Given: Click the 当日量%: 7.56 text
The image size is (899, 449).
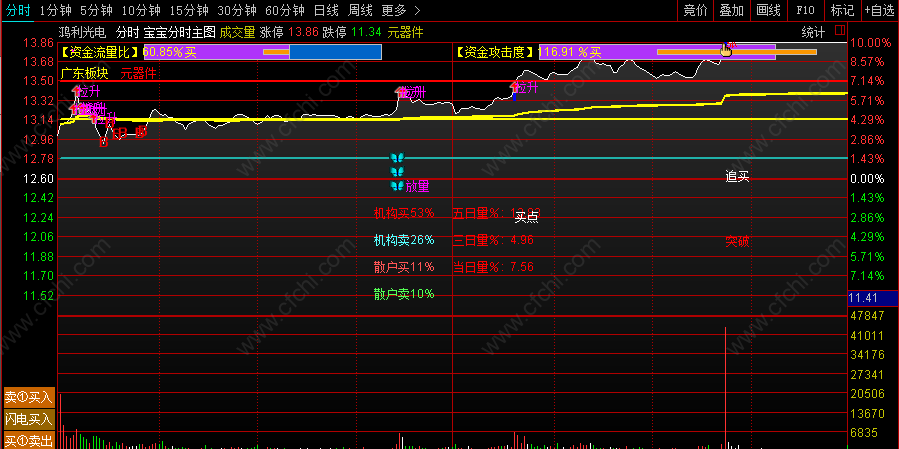Looking at the screenshot, I should click(493, 267).
